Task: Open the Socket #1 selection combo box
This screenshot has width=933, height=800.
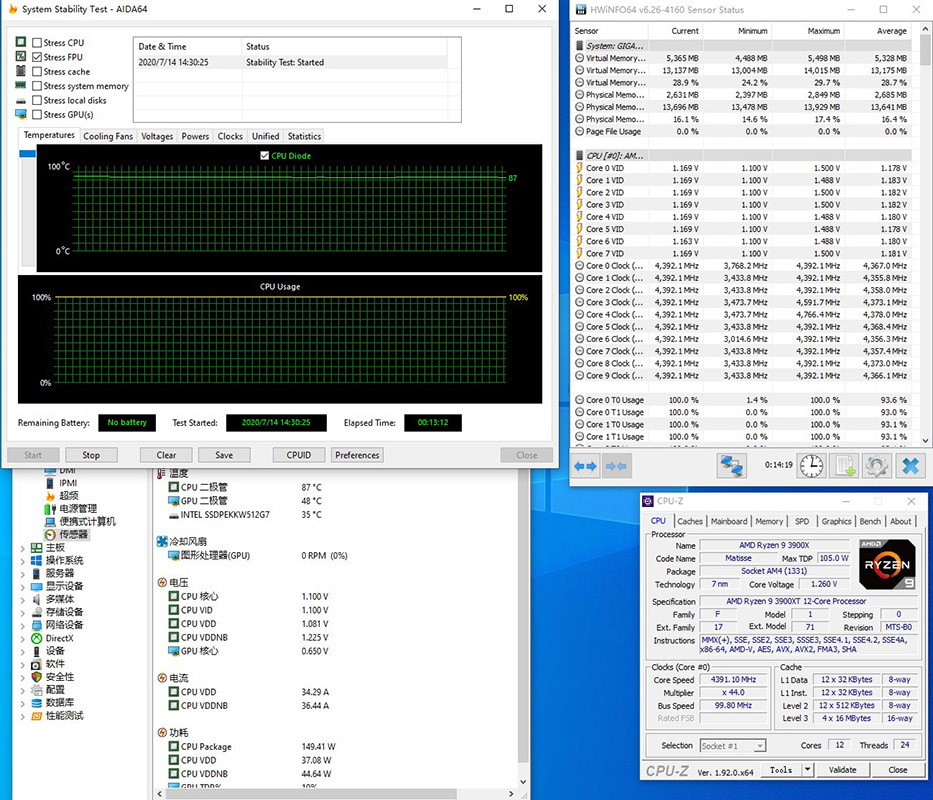Action: tap(733, 746)
